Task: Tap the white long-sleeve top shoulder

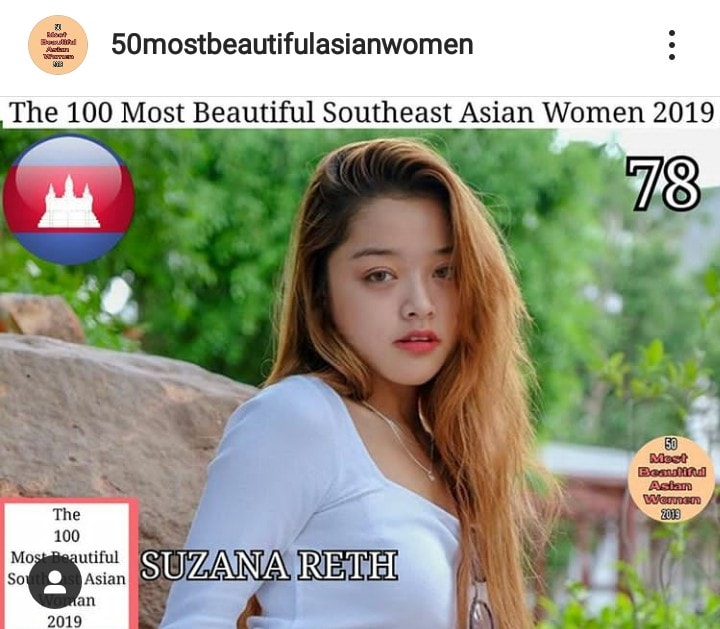Action: click(x=280, y=413)
